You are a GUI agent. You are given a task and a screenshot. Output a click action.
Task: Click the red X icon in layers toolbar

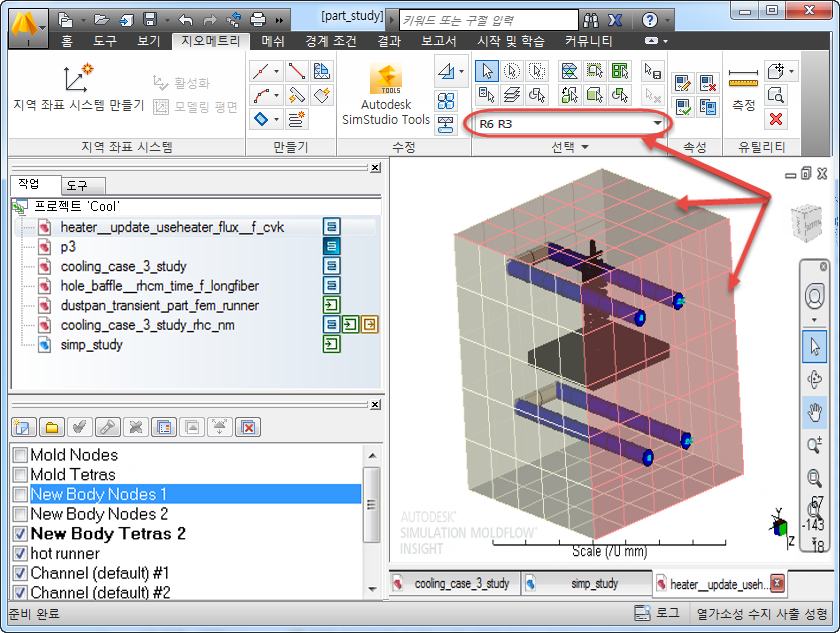click(248, 427)
